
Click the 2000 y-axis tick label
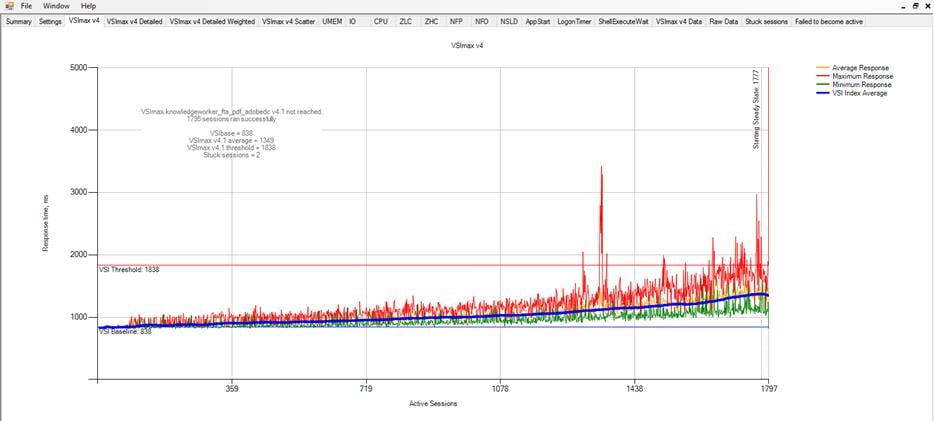[x=79, y=254]
